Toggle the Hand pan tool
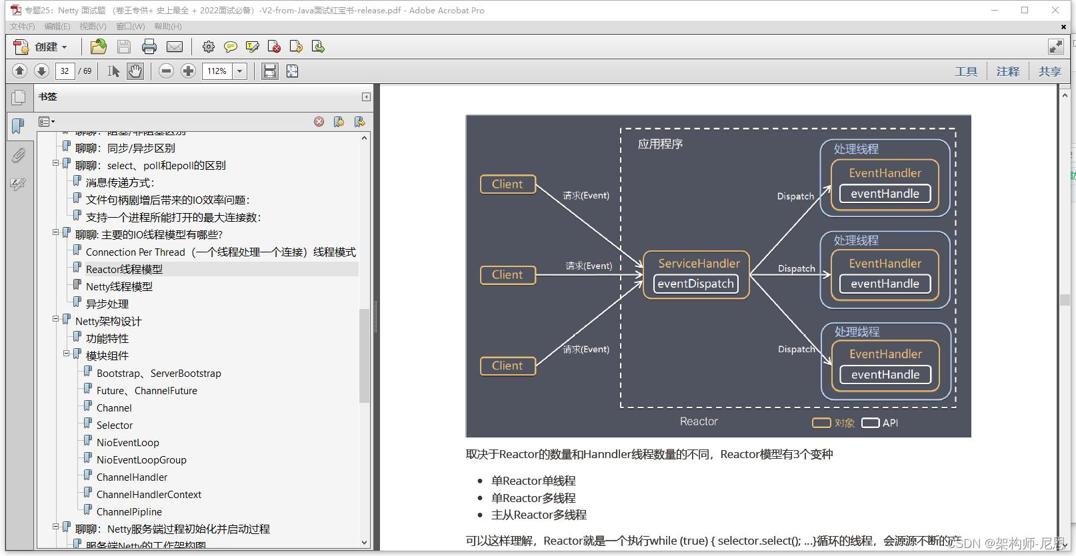The image size is (1076, 556). pos(135,71)
